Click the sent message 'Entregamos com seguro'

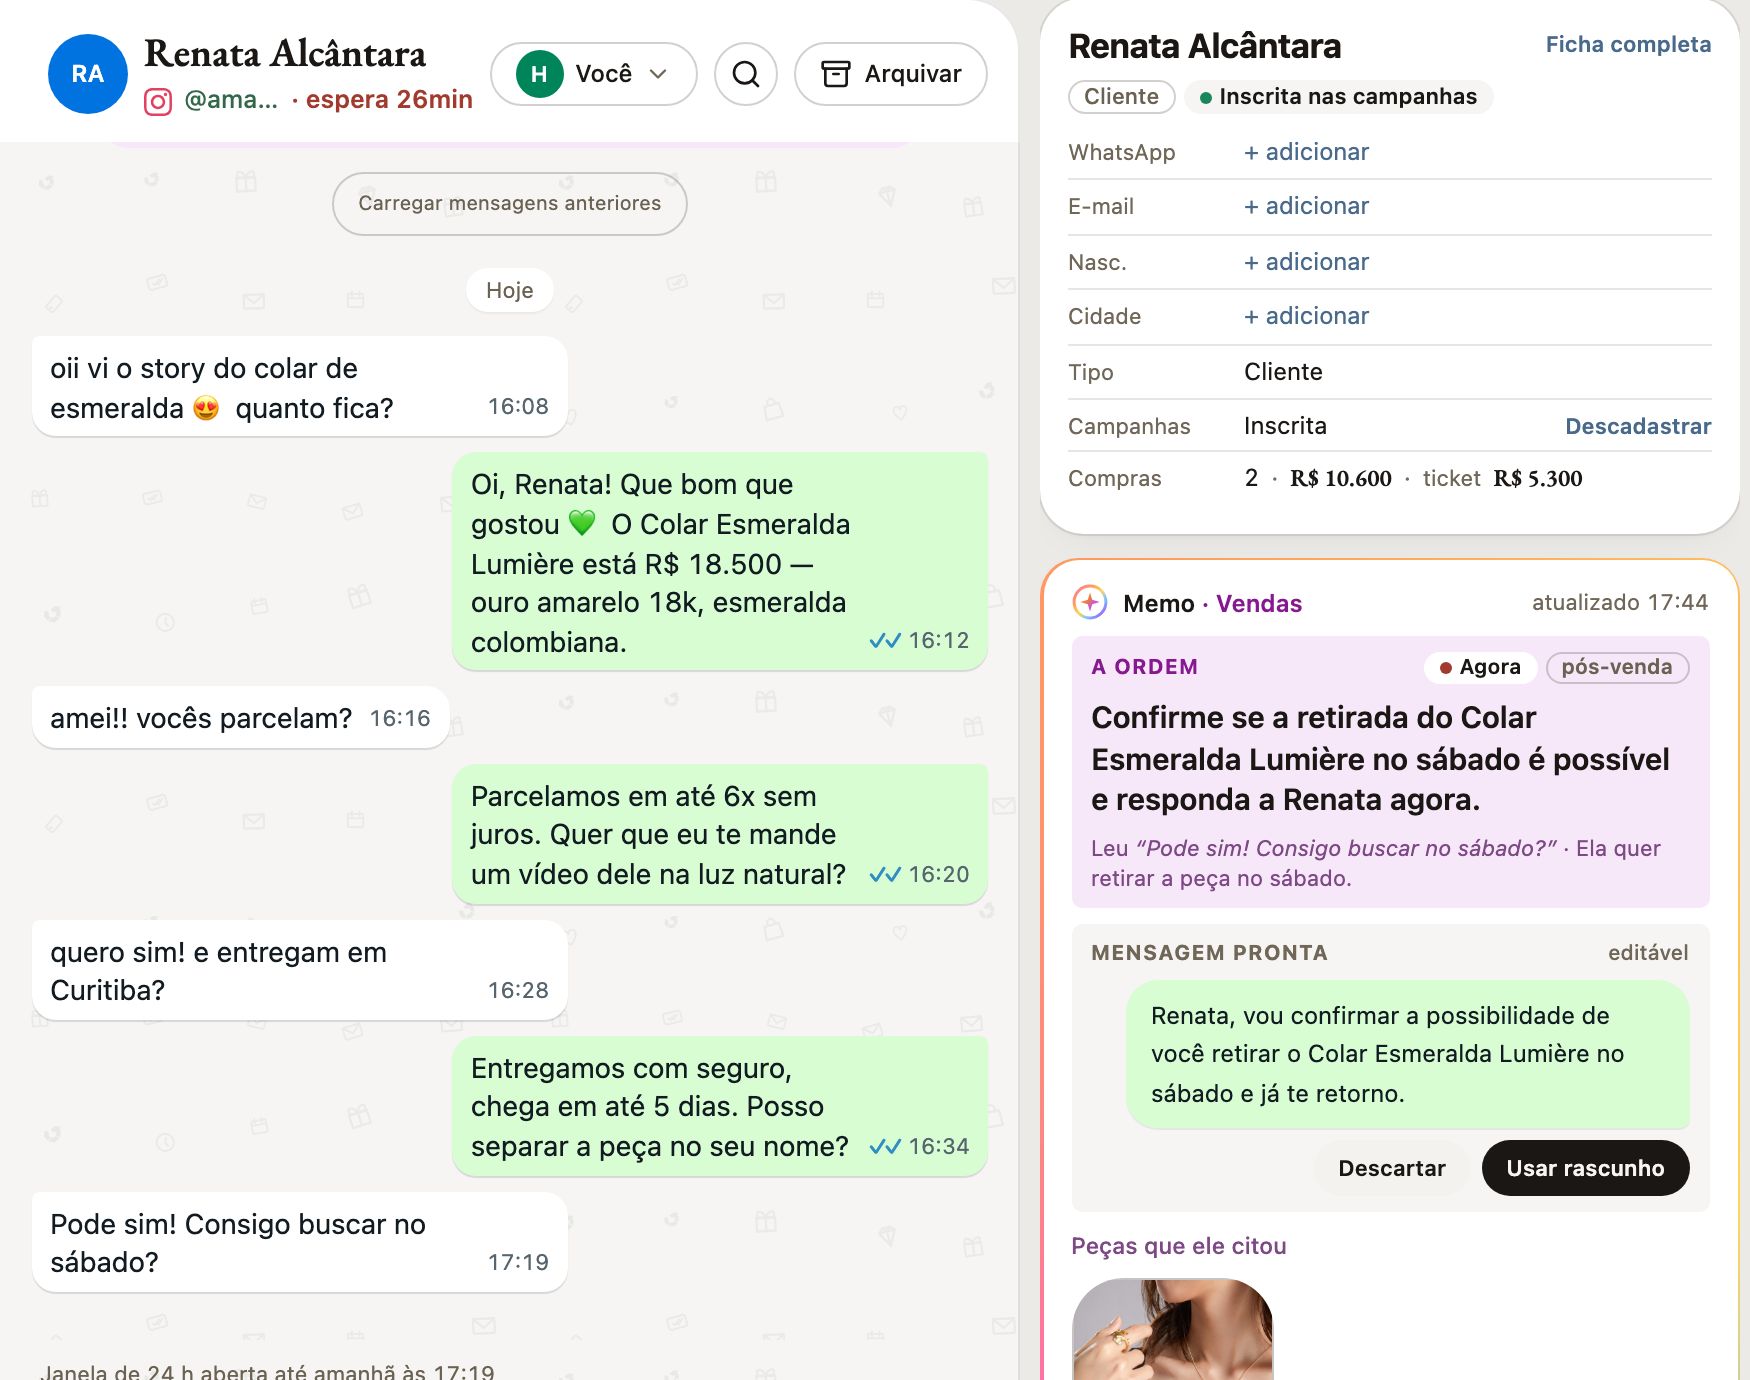[720, 1107]
